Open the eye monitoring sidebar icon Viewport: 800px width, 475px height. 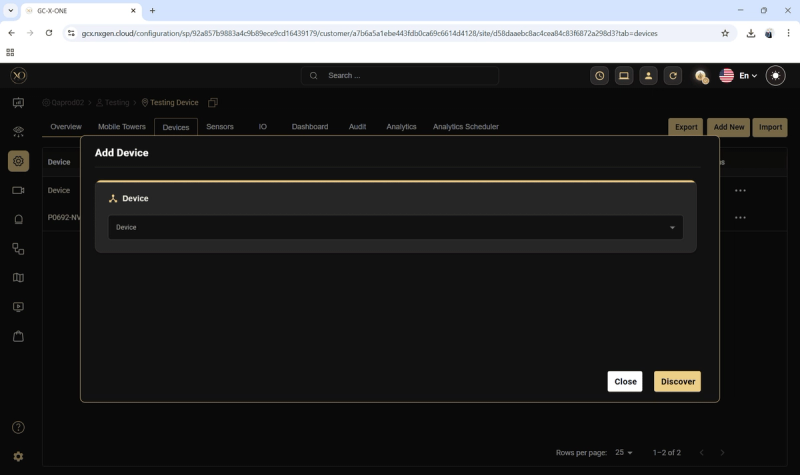[18, 132]
